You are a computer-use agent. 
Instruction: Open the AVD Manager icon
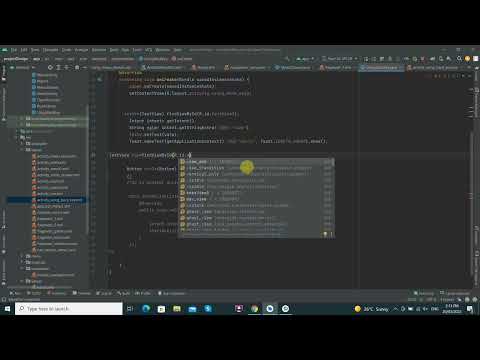tap(441, 59)
